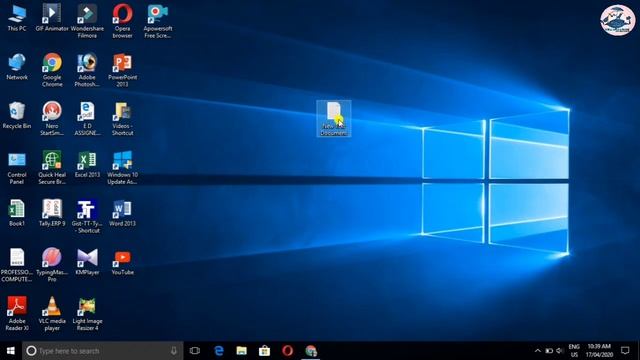Screen dimensions: 640x360
Task: Select the Network desktop icon
Action: [17, 67]
